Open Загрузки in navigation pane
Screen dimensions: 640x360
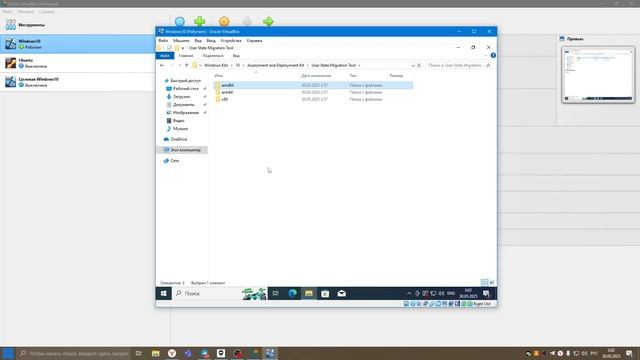coord(182,97)
